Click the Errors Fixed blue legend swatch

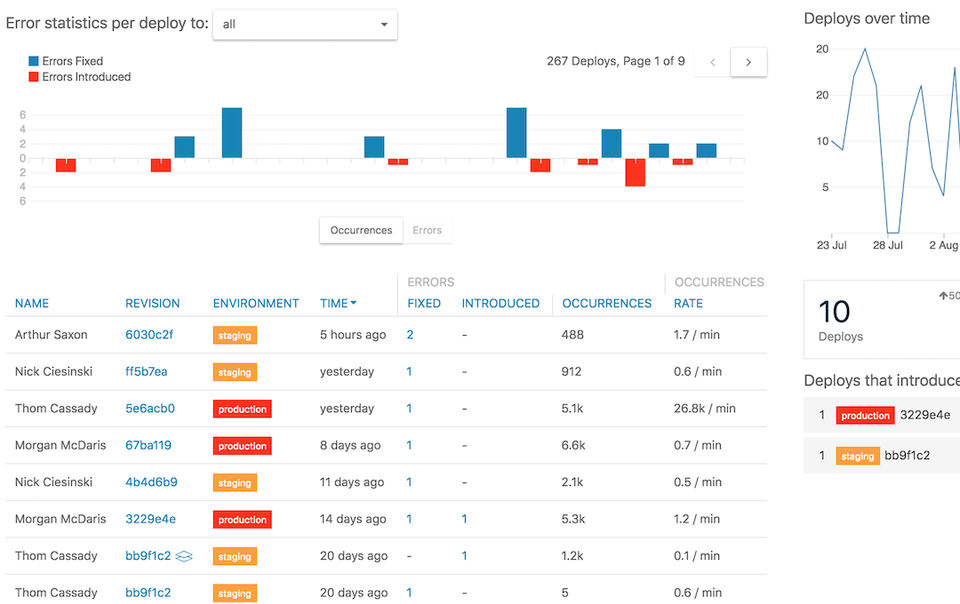[x=34, y=61]
